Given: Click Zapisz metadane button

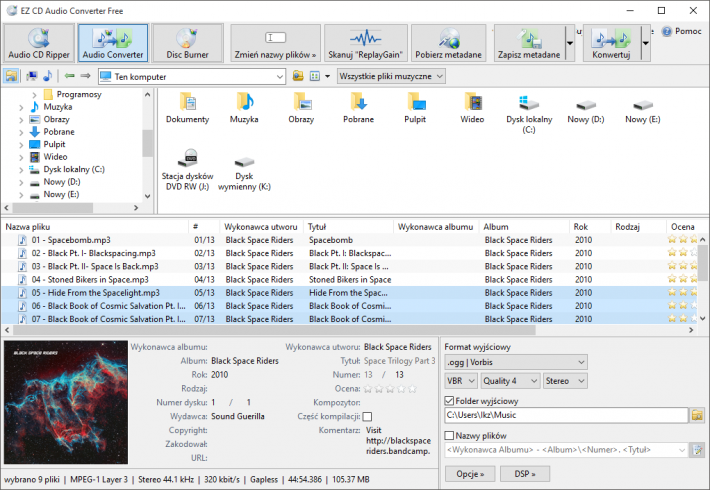Looking at the screenshot, I should pyautogui.click(x=529, y=43).
